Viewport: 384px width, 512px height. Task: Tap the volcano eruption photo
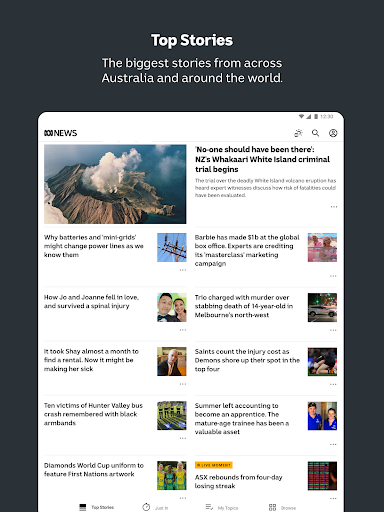click(115, 184)
